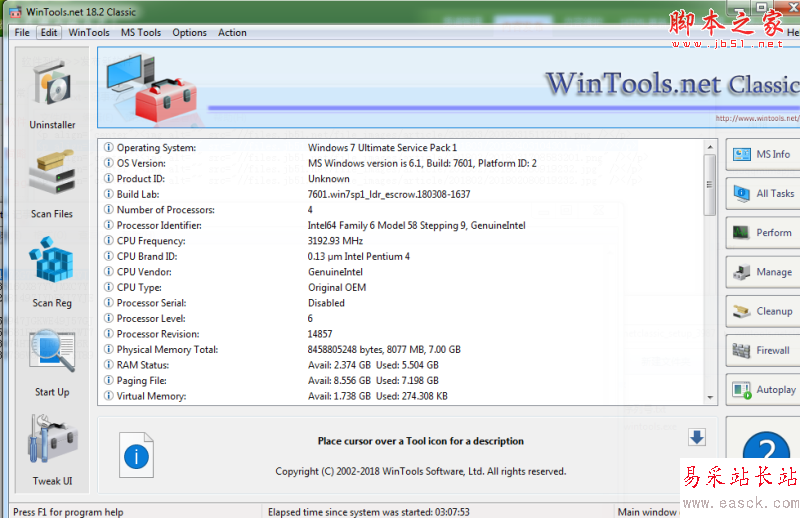Click the system info list scroll up arrow
Viewport: 800px width, 518px height.
click(x=710, y=147)
